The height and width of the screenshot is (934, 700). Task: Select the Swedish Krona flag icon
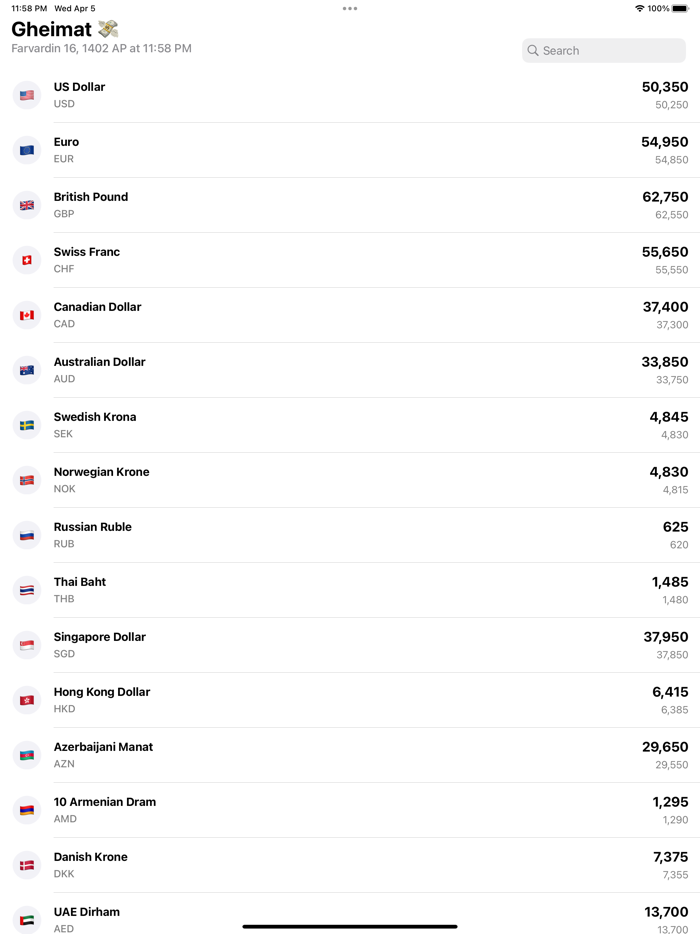click(x=27, y=425)
